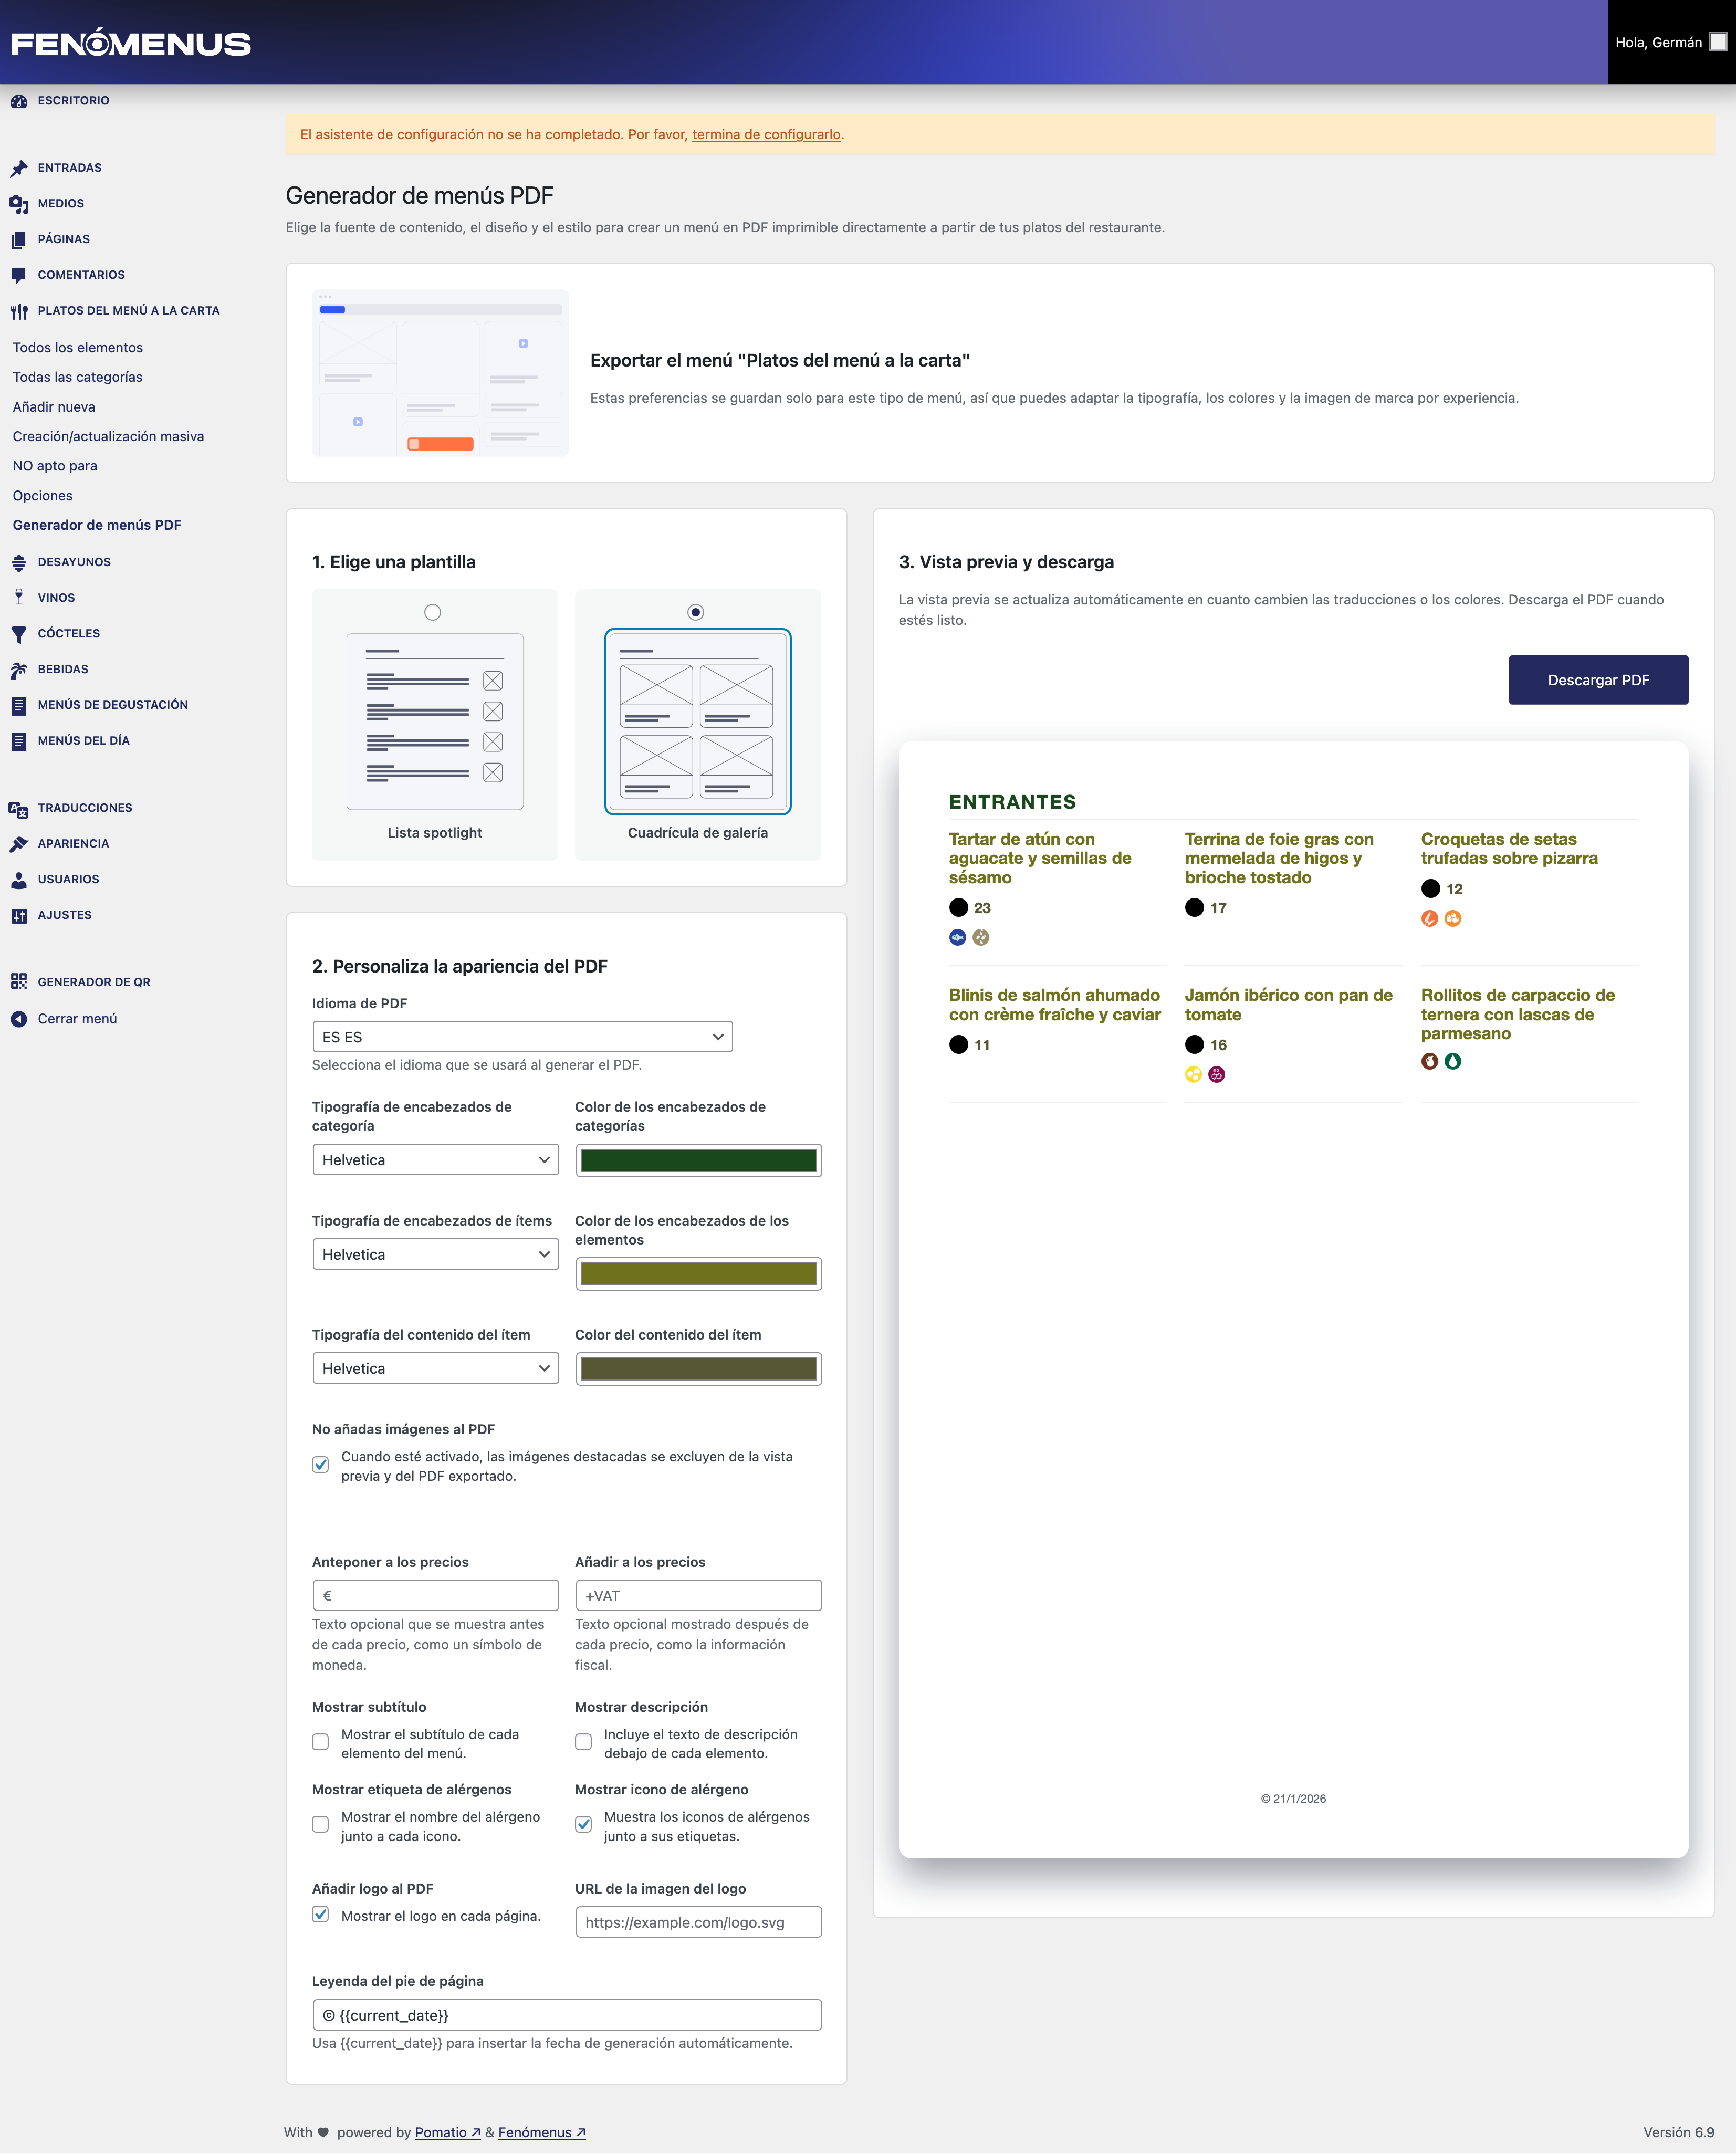1736x2154 pixels.
Task: Click the Traducciones translation icon
Action: point(18,809)
